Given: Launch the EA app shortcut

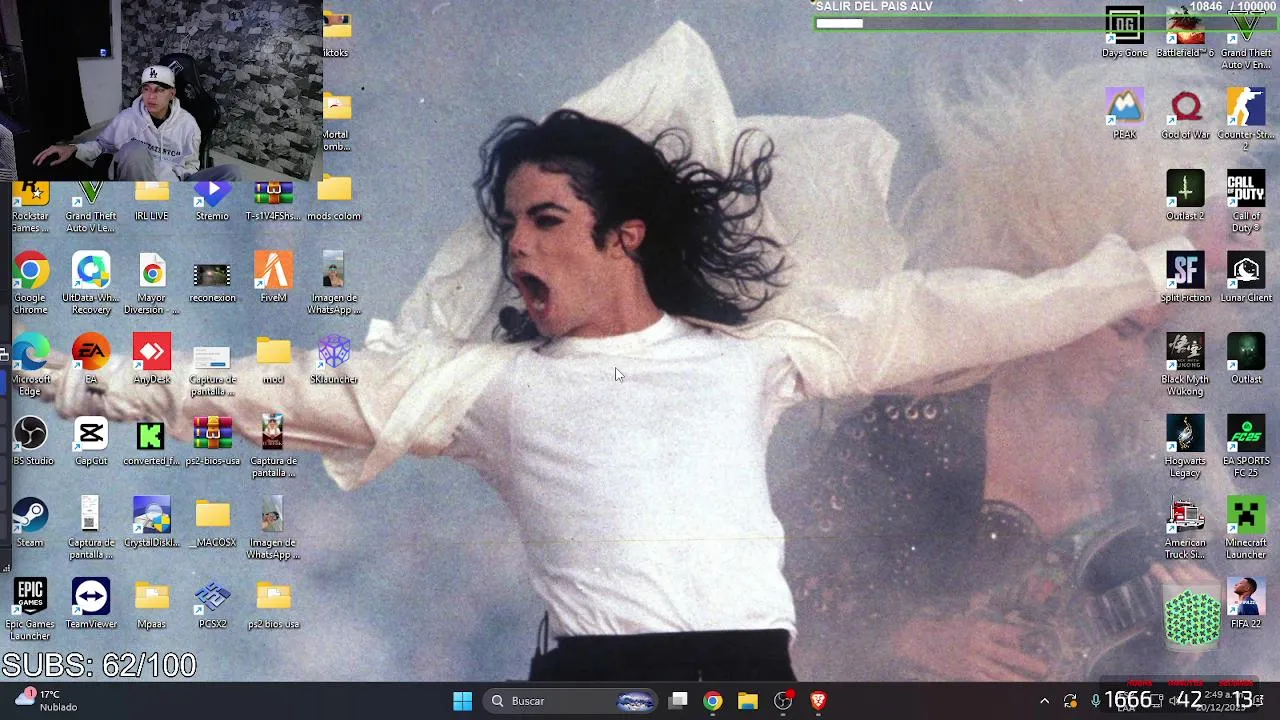Looking at the screenshot, I should click(x=91, y=359).
